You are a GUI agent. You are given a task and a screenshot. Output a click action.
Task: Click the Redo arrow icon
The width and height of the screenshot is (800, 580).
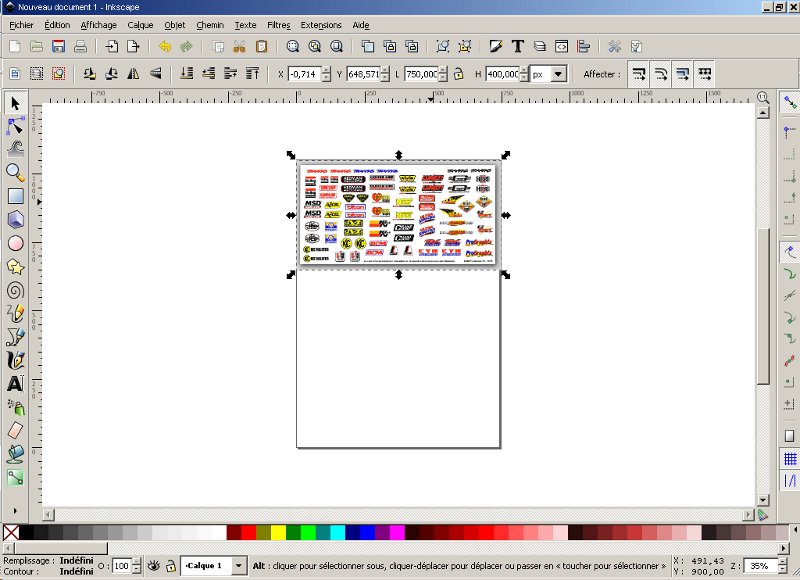pos(186,46)
